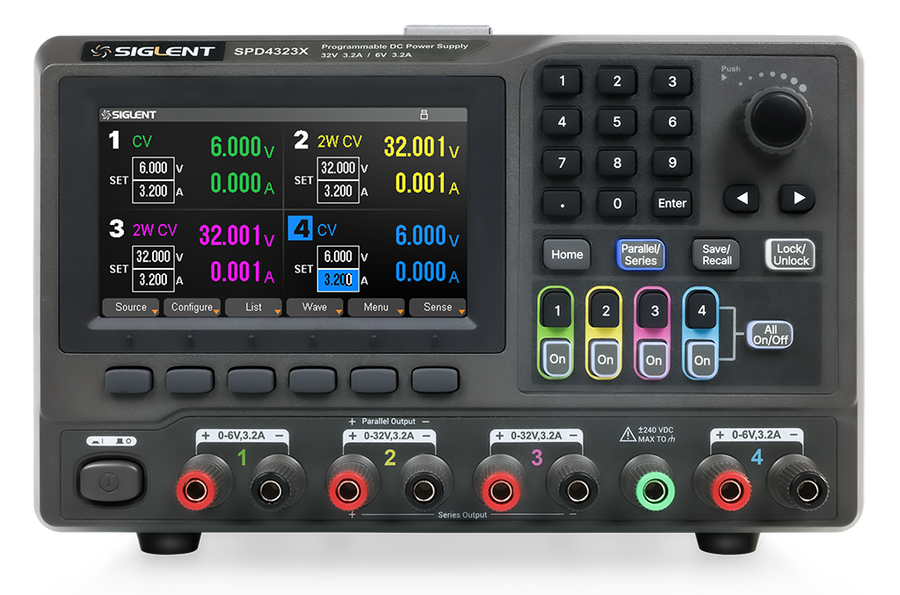Click the right arrow key
The image size is (900, 595).
(797, 199)
